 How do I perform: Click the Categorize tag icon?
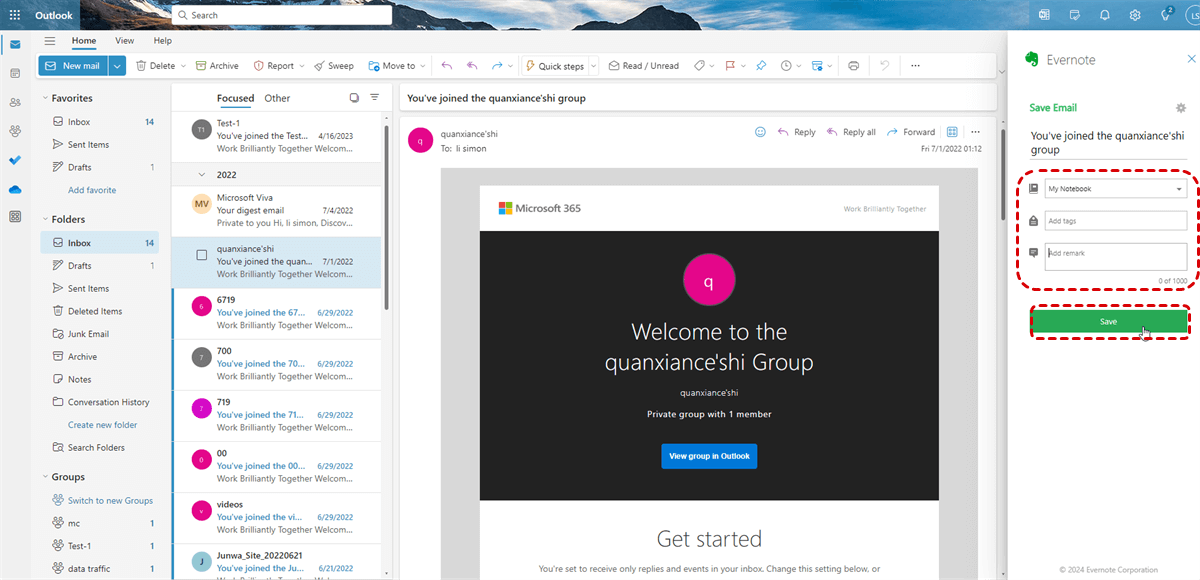699,66
